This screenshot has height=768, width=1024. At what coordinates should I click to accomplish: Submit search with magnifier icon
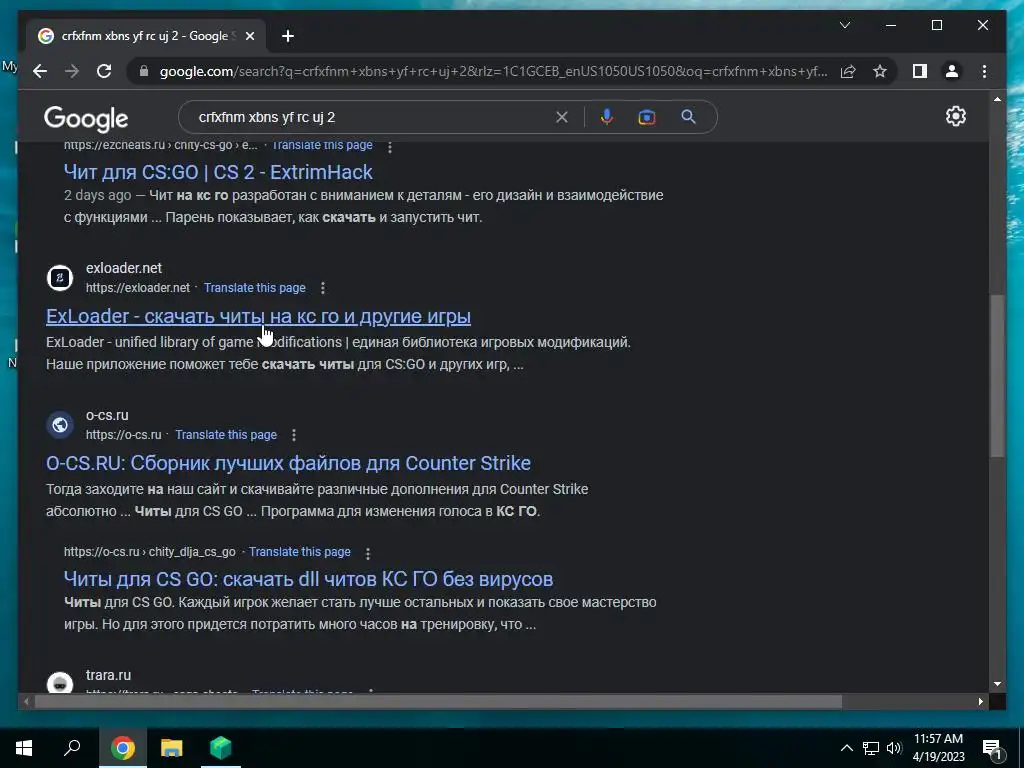pyautogui.click(x=688, y=117)
